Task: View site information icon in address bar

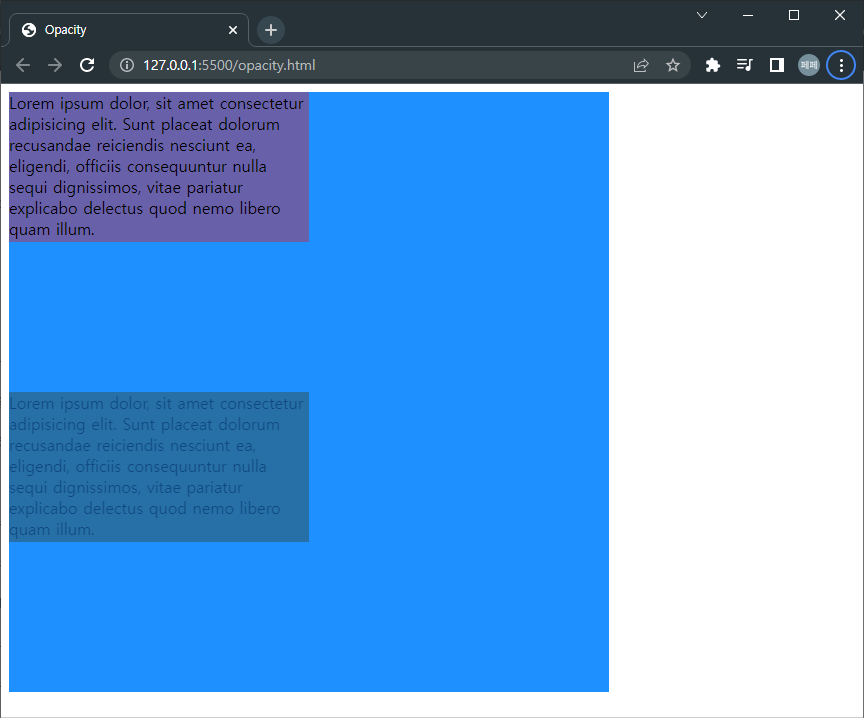Action: click(127, 65)
